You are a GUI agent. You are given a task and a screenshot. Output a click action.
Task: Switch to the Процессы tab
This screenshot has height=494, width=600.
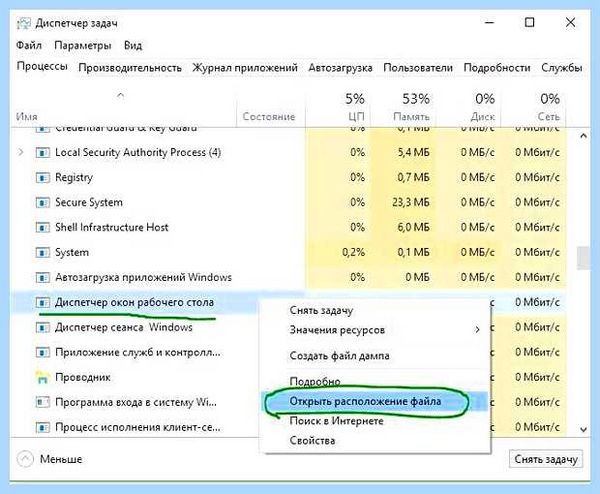pyautogui.click(x=42, y=66)
